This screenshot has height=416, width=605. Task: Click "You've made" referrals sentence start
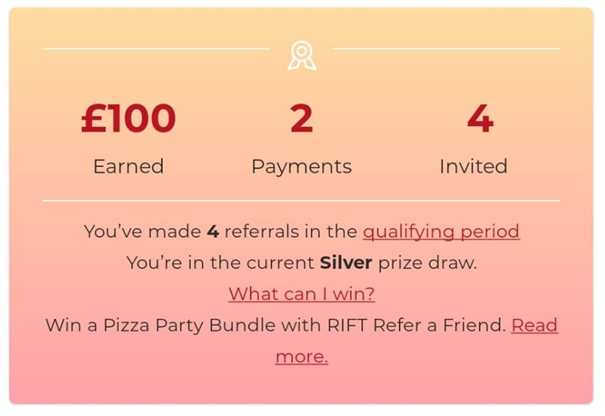click(142, 232)
